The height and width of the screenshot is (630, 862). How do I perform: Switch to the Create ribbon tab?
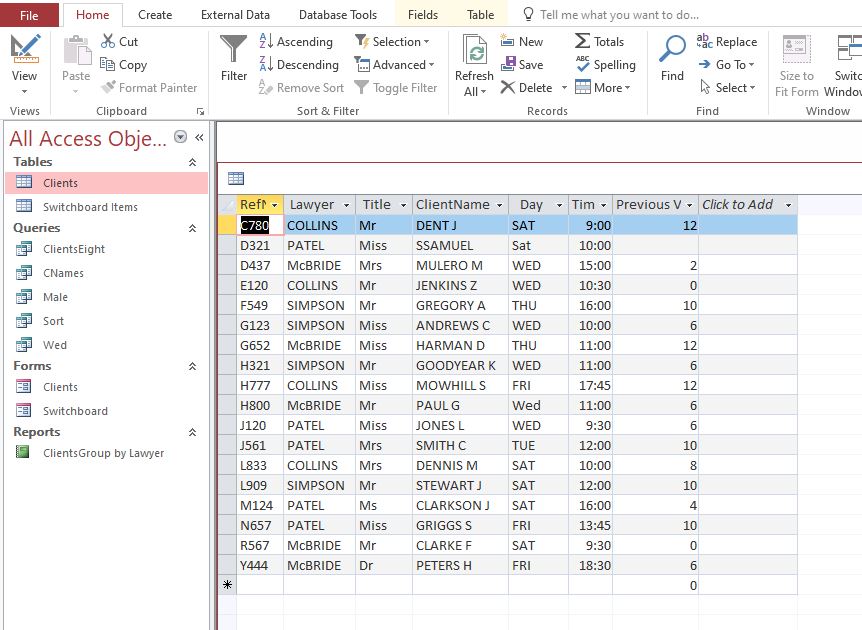155,15
